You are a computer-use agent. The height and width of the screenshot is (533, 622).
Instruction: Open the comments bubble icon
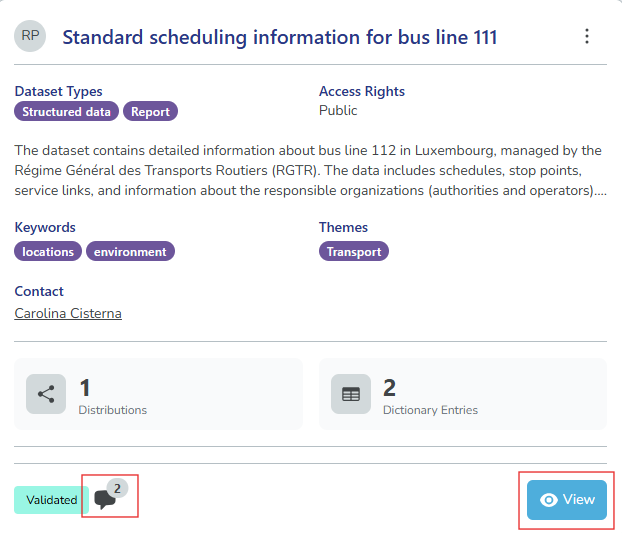(105, 499)
